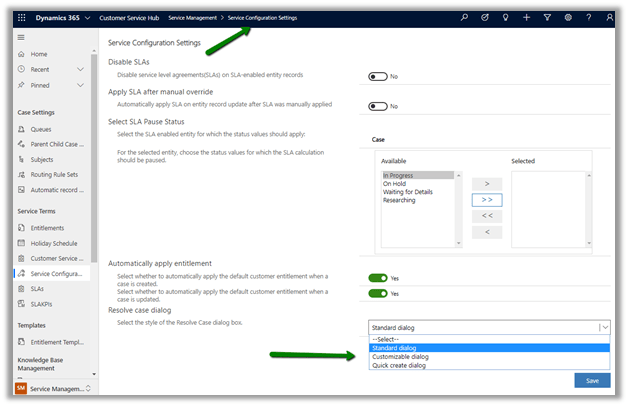
Task: Click the SM area badge icon
Action: [x=21, y=388]
